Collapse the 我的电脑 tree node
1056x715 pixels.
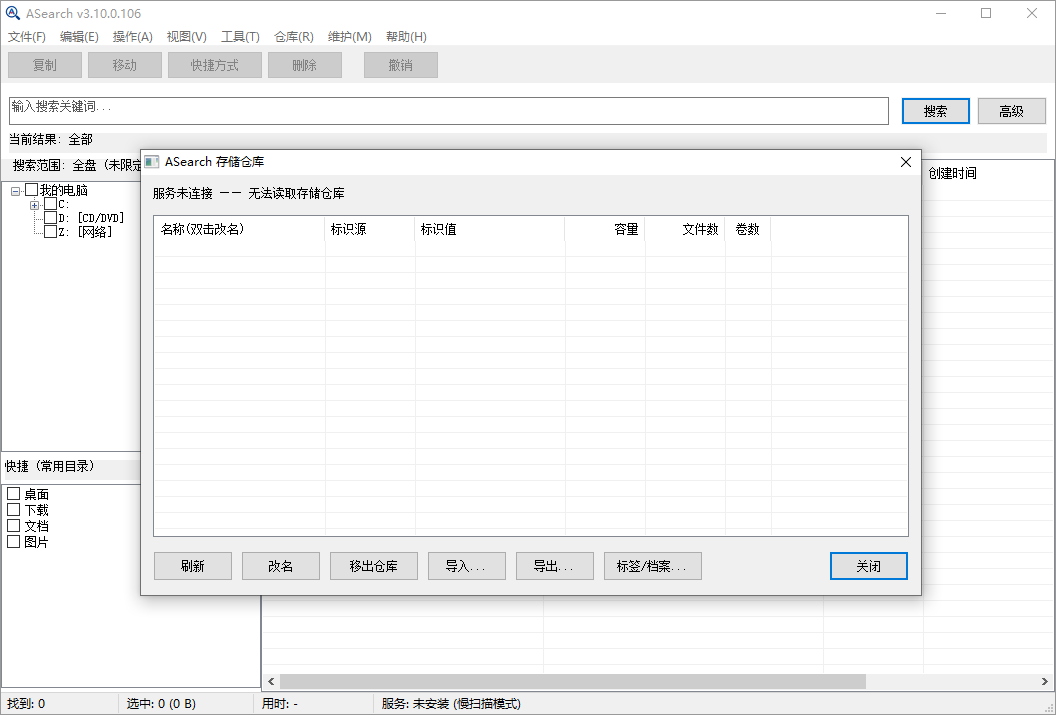coord(15,191)
